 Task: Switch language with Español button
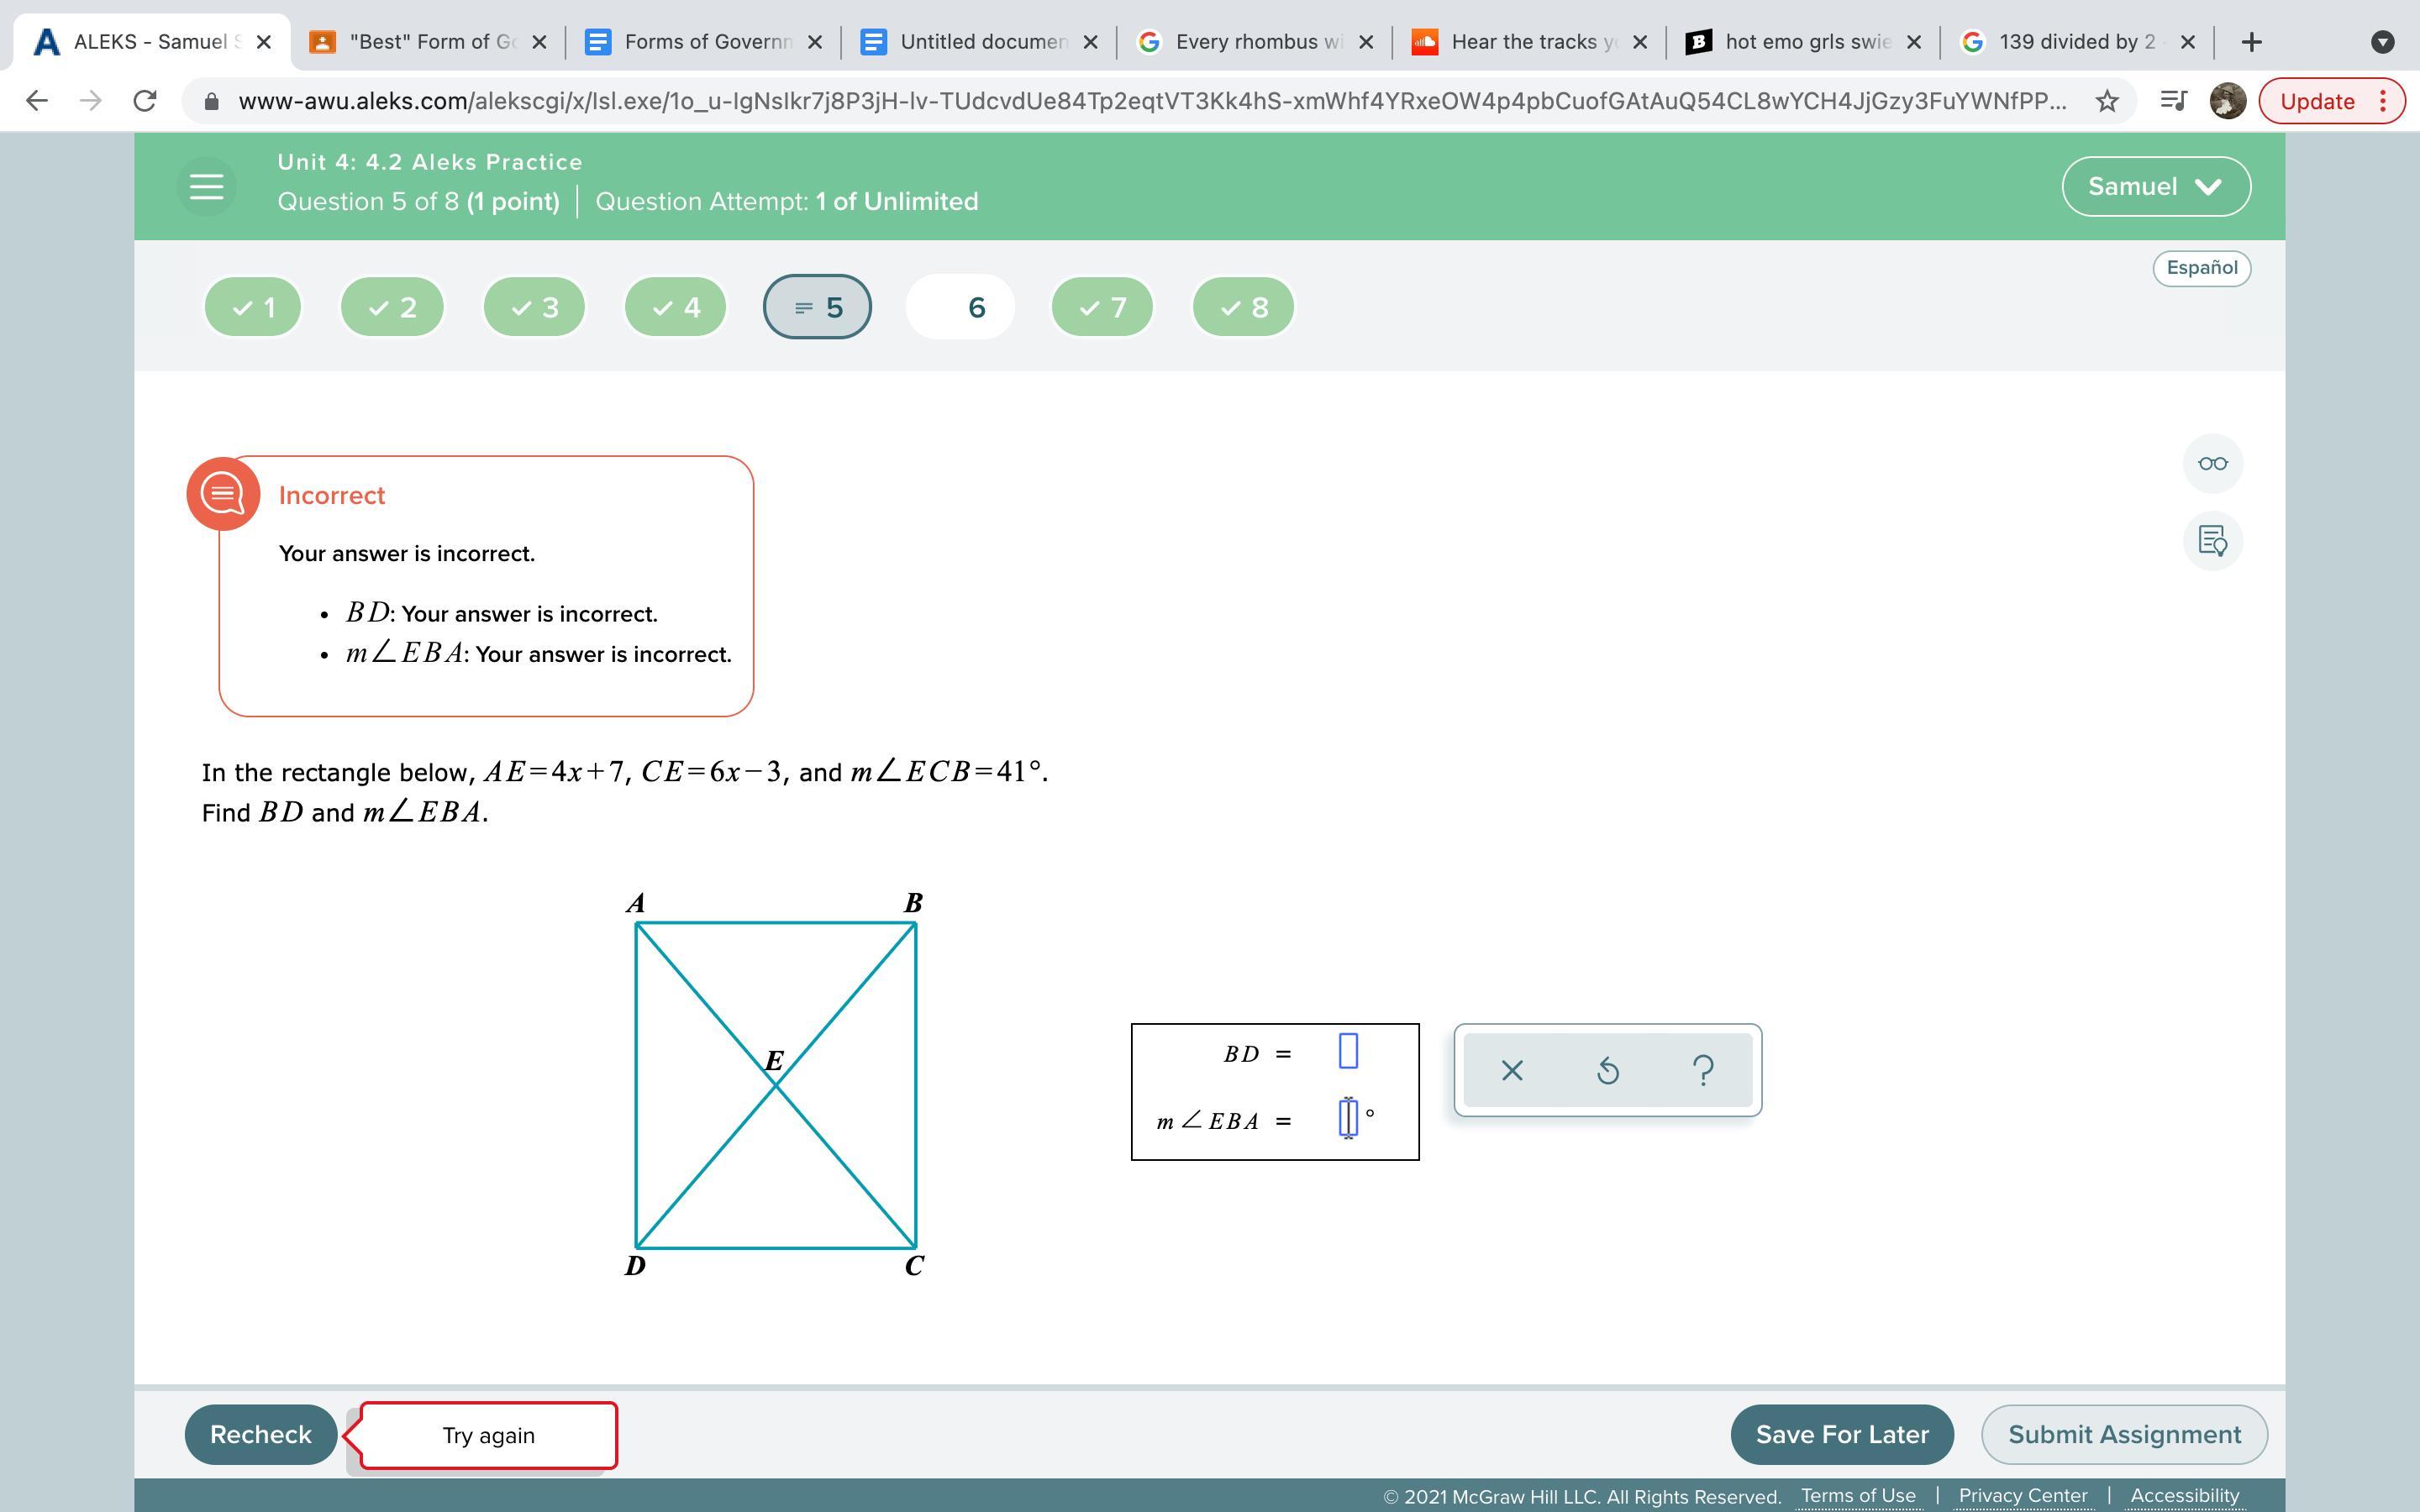(2201, 268)
